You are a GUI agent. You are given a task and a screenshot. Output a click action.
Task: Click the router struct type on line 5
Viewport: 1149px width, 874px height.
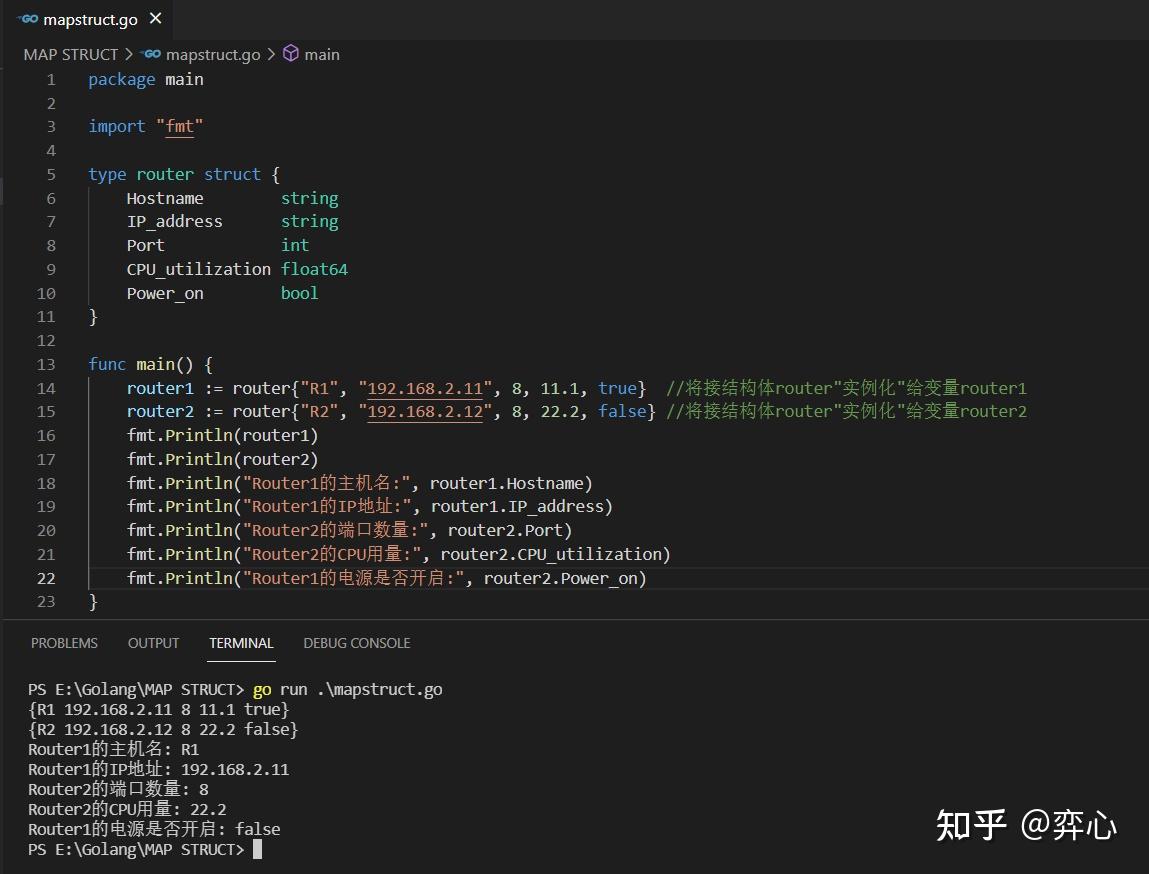(164, 174)
